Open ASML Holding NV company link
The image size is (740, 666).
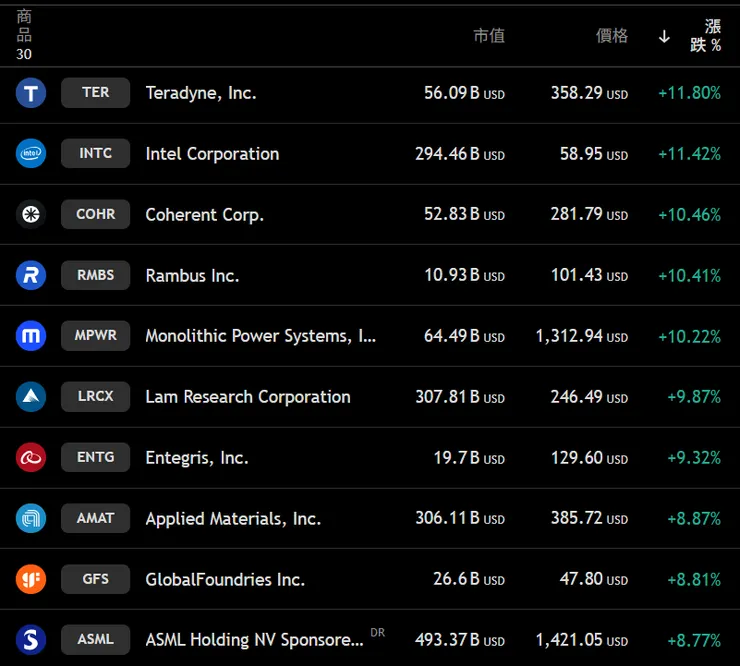(x=254, y=640)
